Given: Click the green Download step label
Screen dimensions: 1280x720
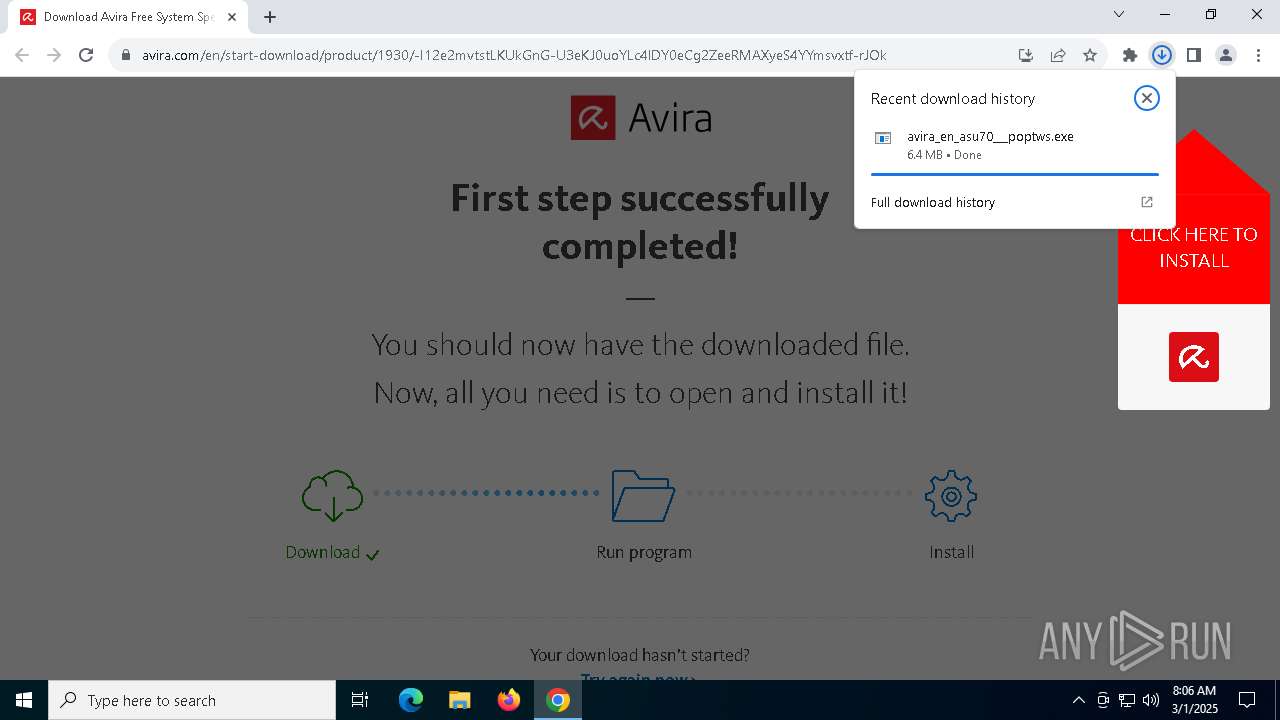Looking at the screenshot, I should click(323, 552).
